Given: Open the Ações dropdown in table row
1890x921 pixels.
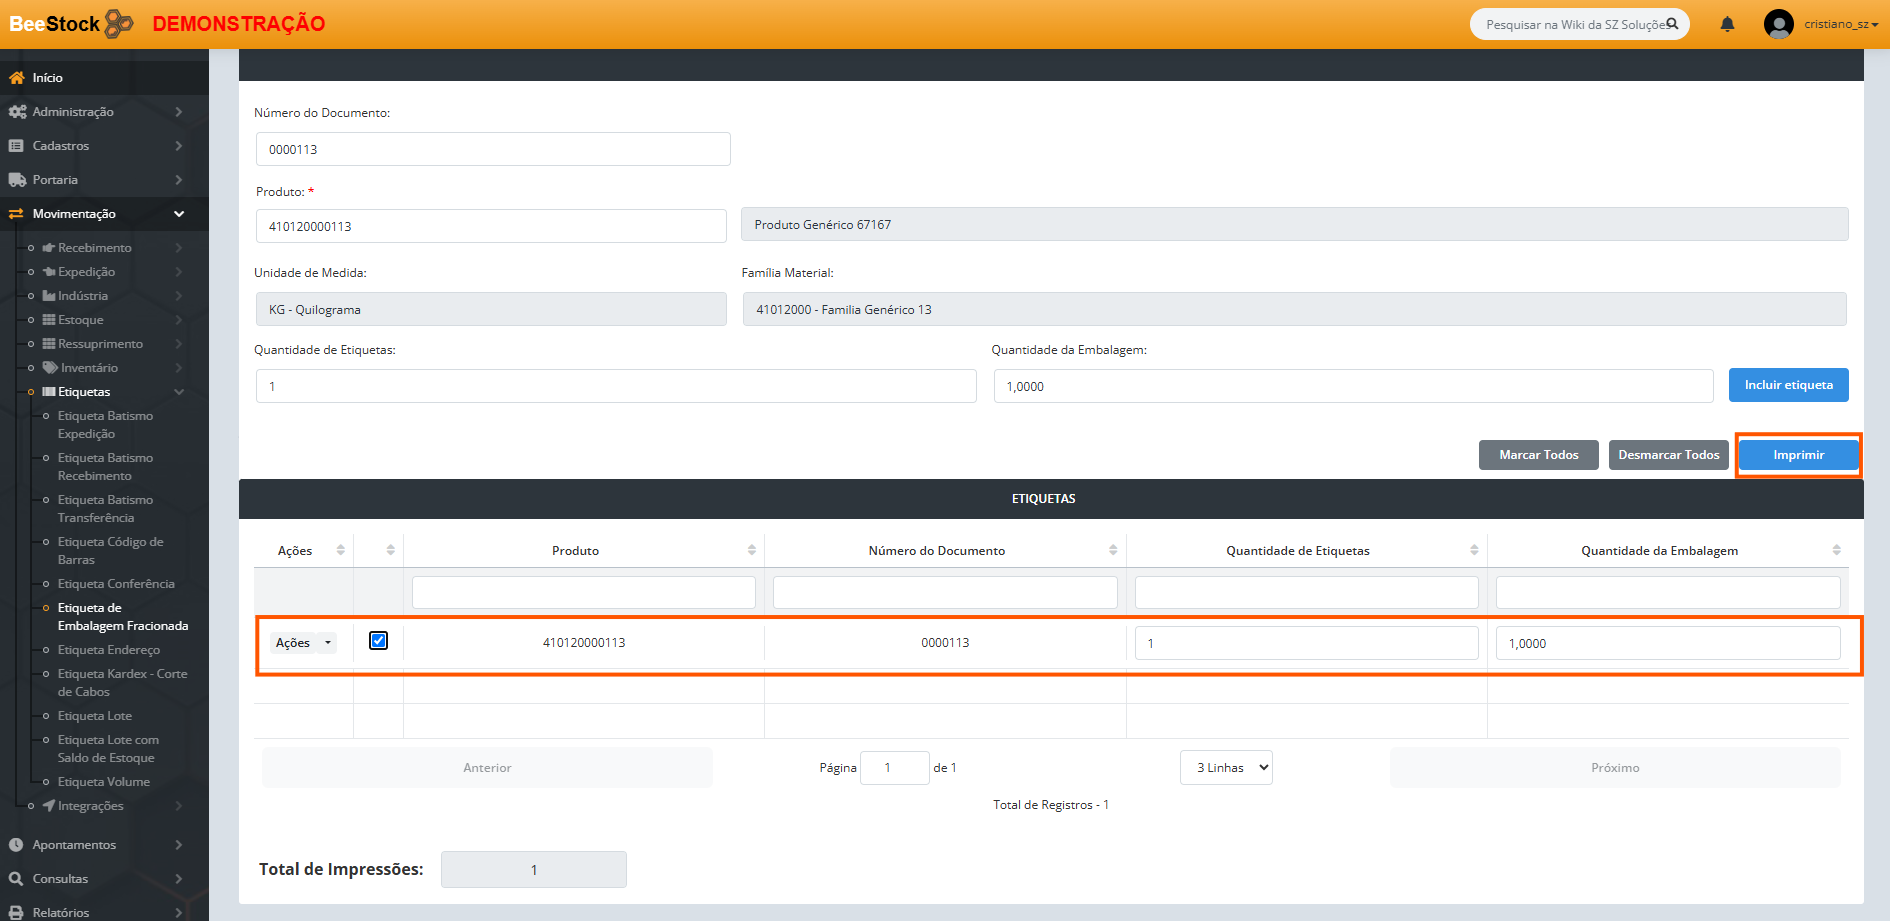Looking at the screenshot, I should 304,643.
